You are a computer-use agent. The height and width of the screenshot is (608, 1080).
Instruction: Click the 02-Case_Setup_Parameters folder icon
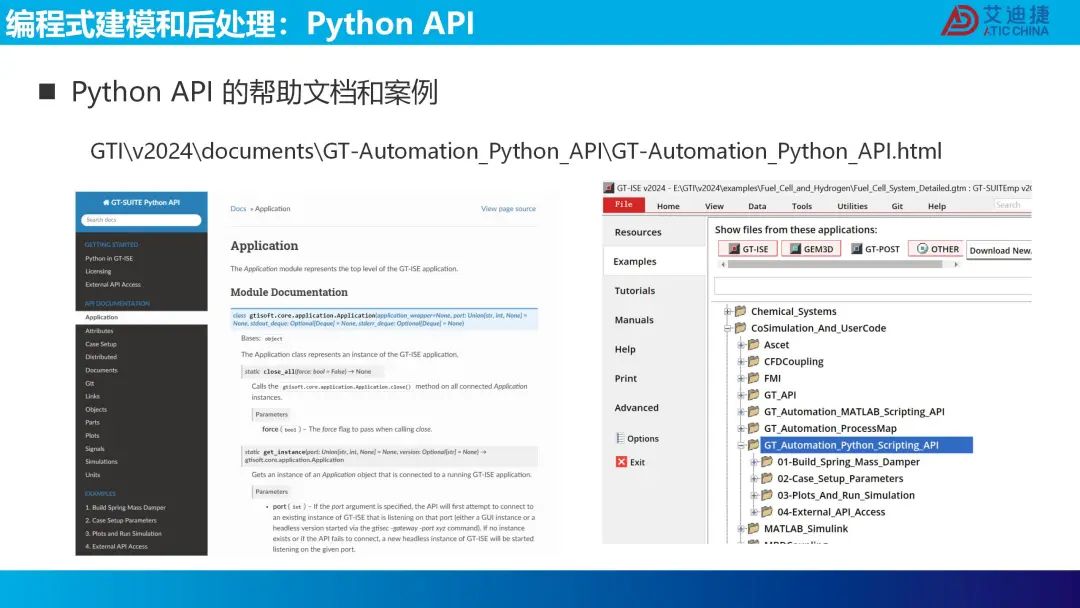tap(767, 478)
